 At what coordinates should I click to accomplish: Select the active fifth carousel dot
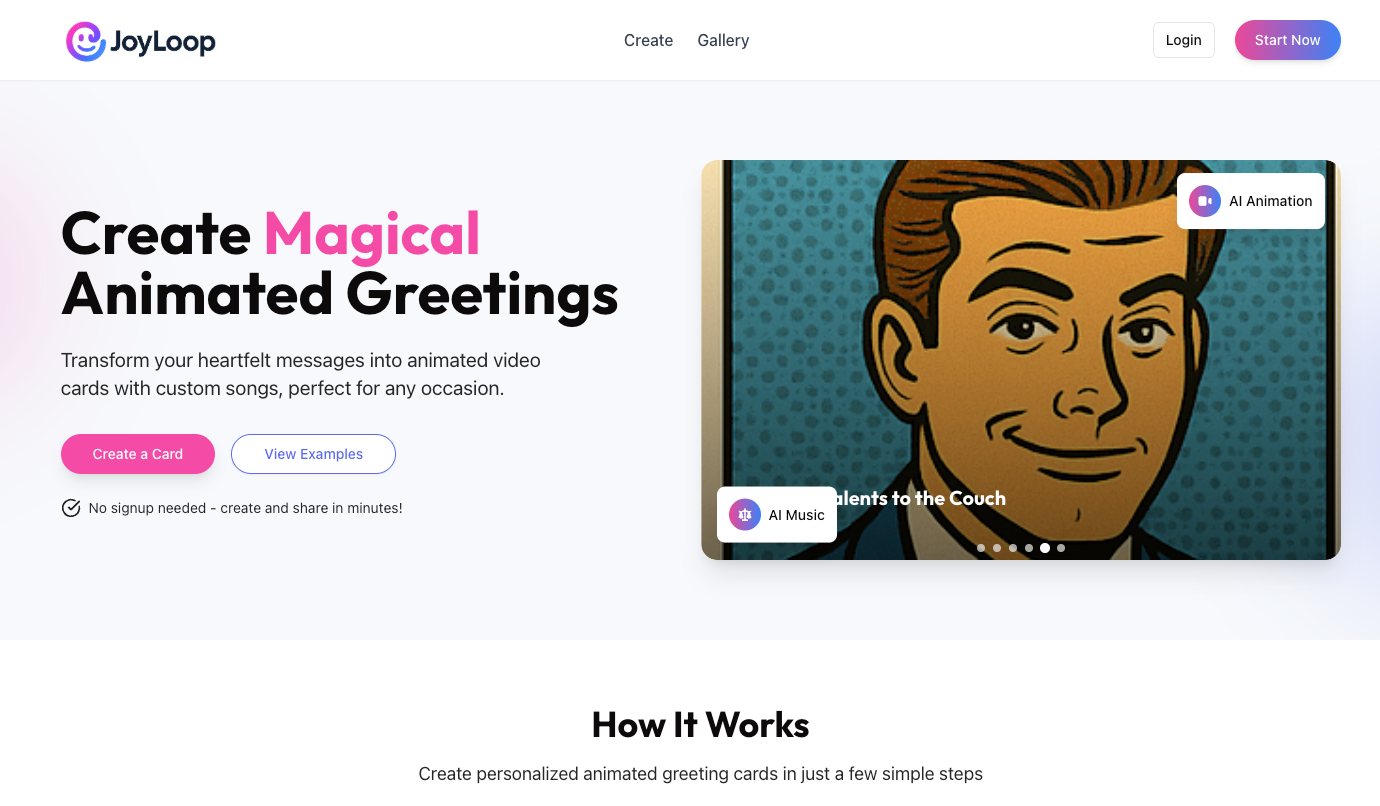(1045, 548)
